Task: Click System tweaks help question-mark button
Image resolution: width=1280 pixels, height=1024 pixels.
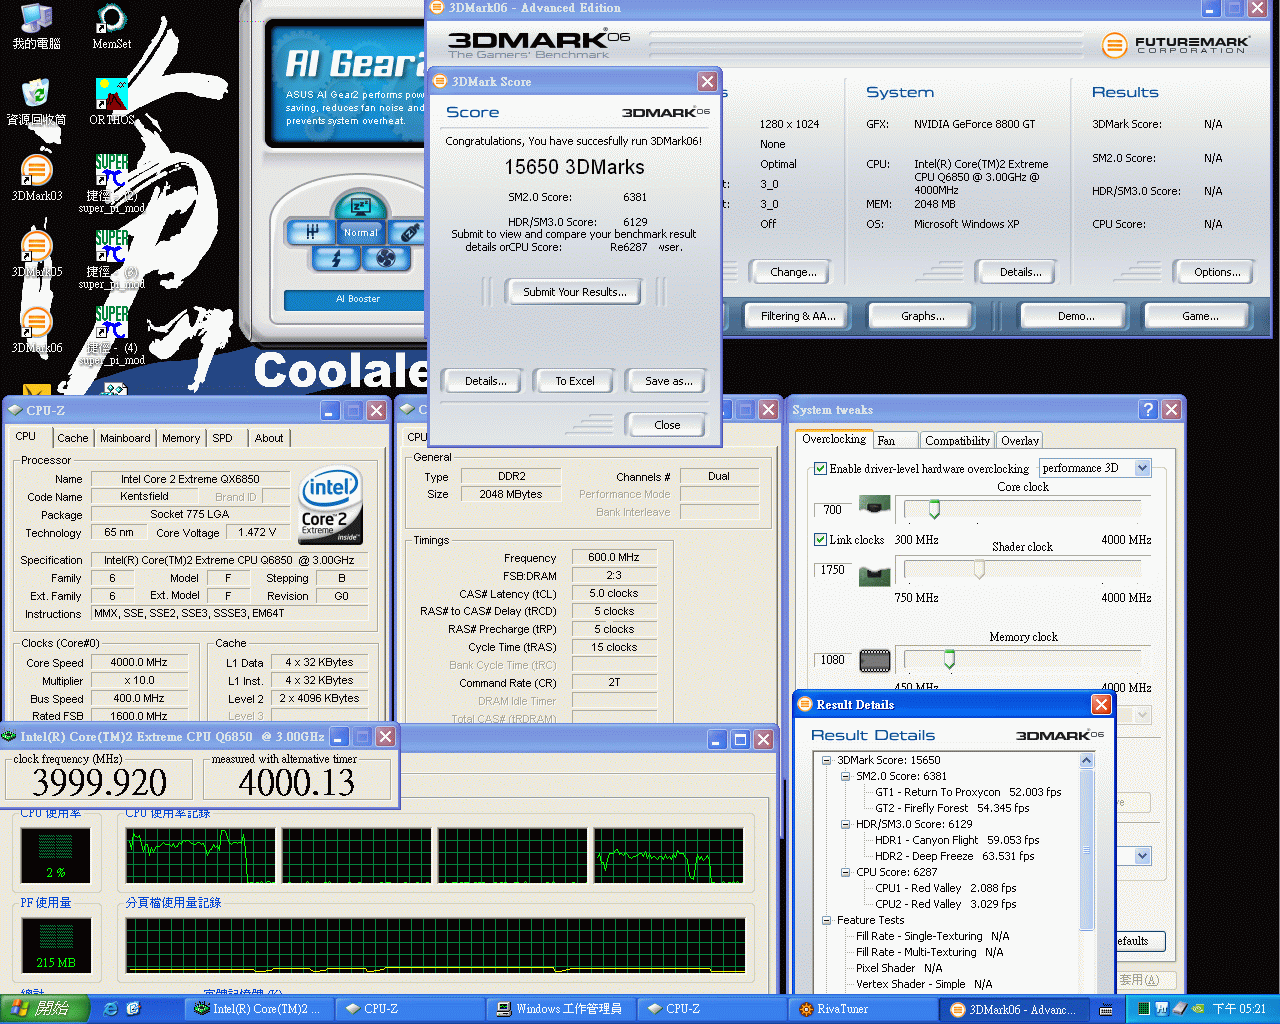Action: coord(1148,409)
